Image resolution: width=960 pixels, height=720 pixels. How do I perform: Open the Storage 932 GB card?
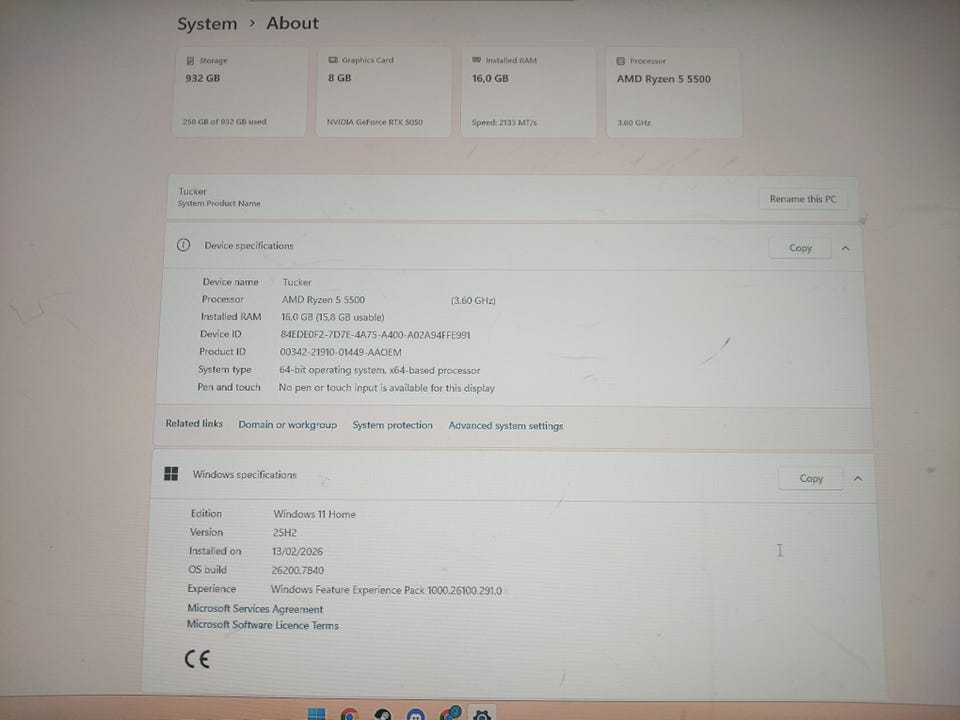240,92
